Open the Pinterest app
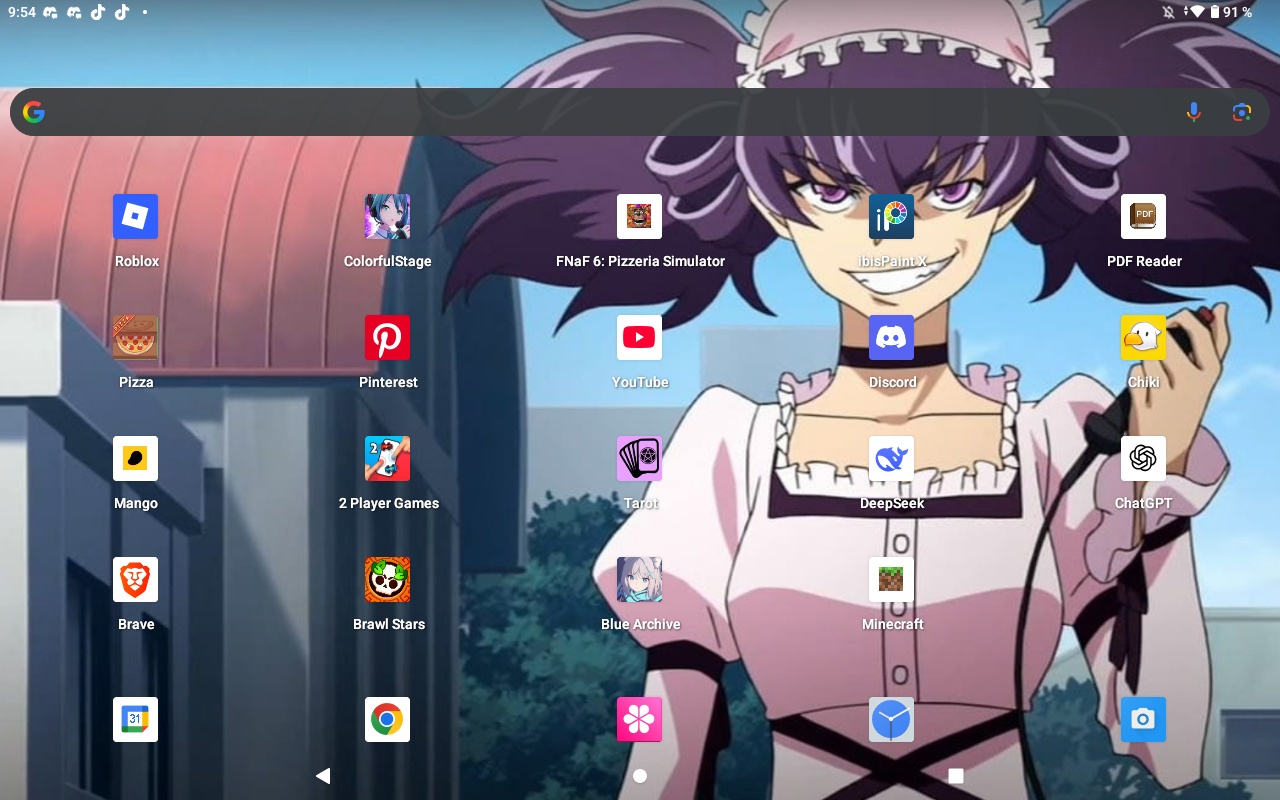The height and width of the screenshot is (800, 1280). pos(387,338)
